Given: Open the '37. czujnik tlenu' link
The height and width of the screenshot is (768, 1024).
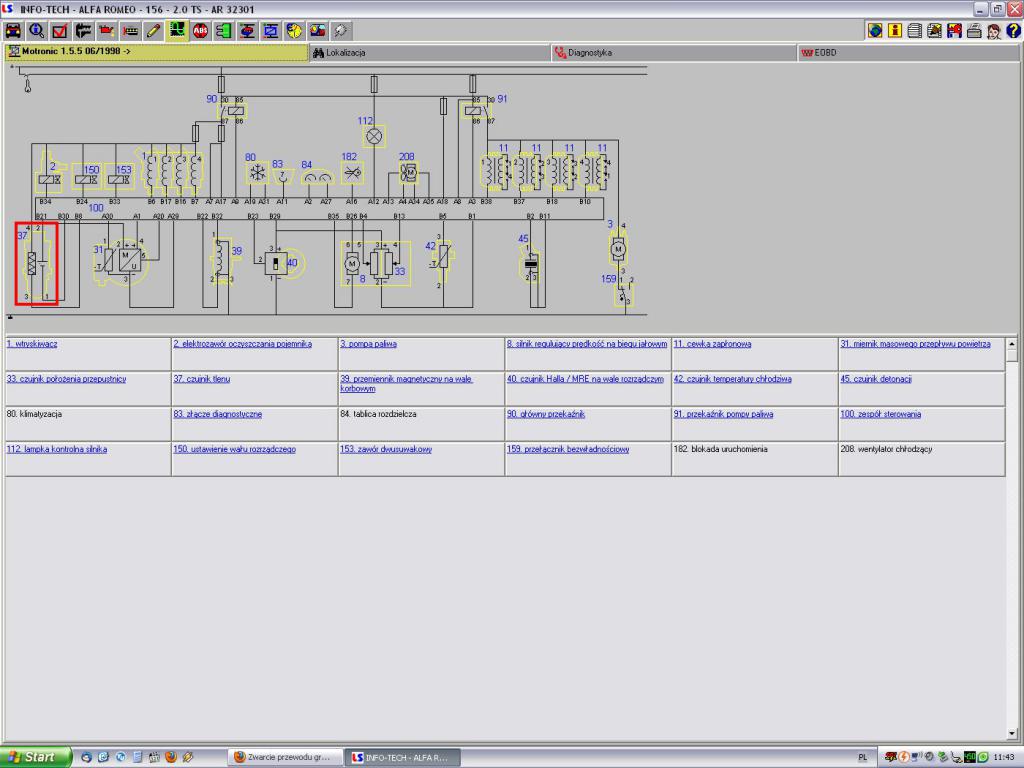Looking at the screenshot, I should pos(201,379).
